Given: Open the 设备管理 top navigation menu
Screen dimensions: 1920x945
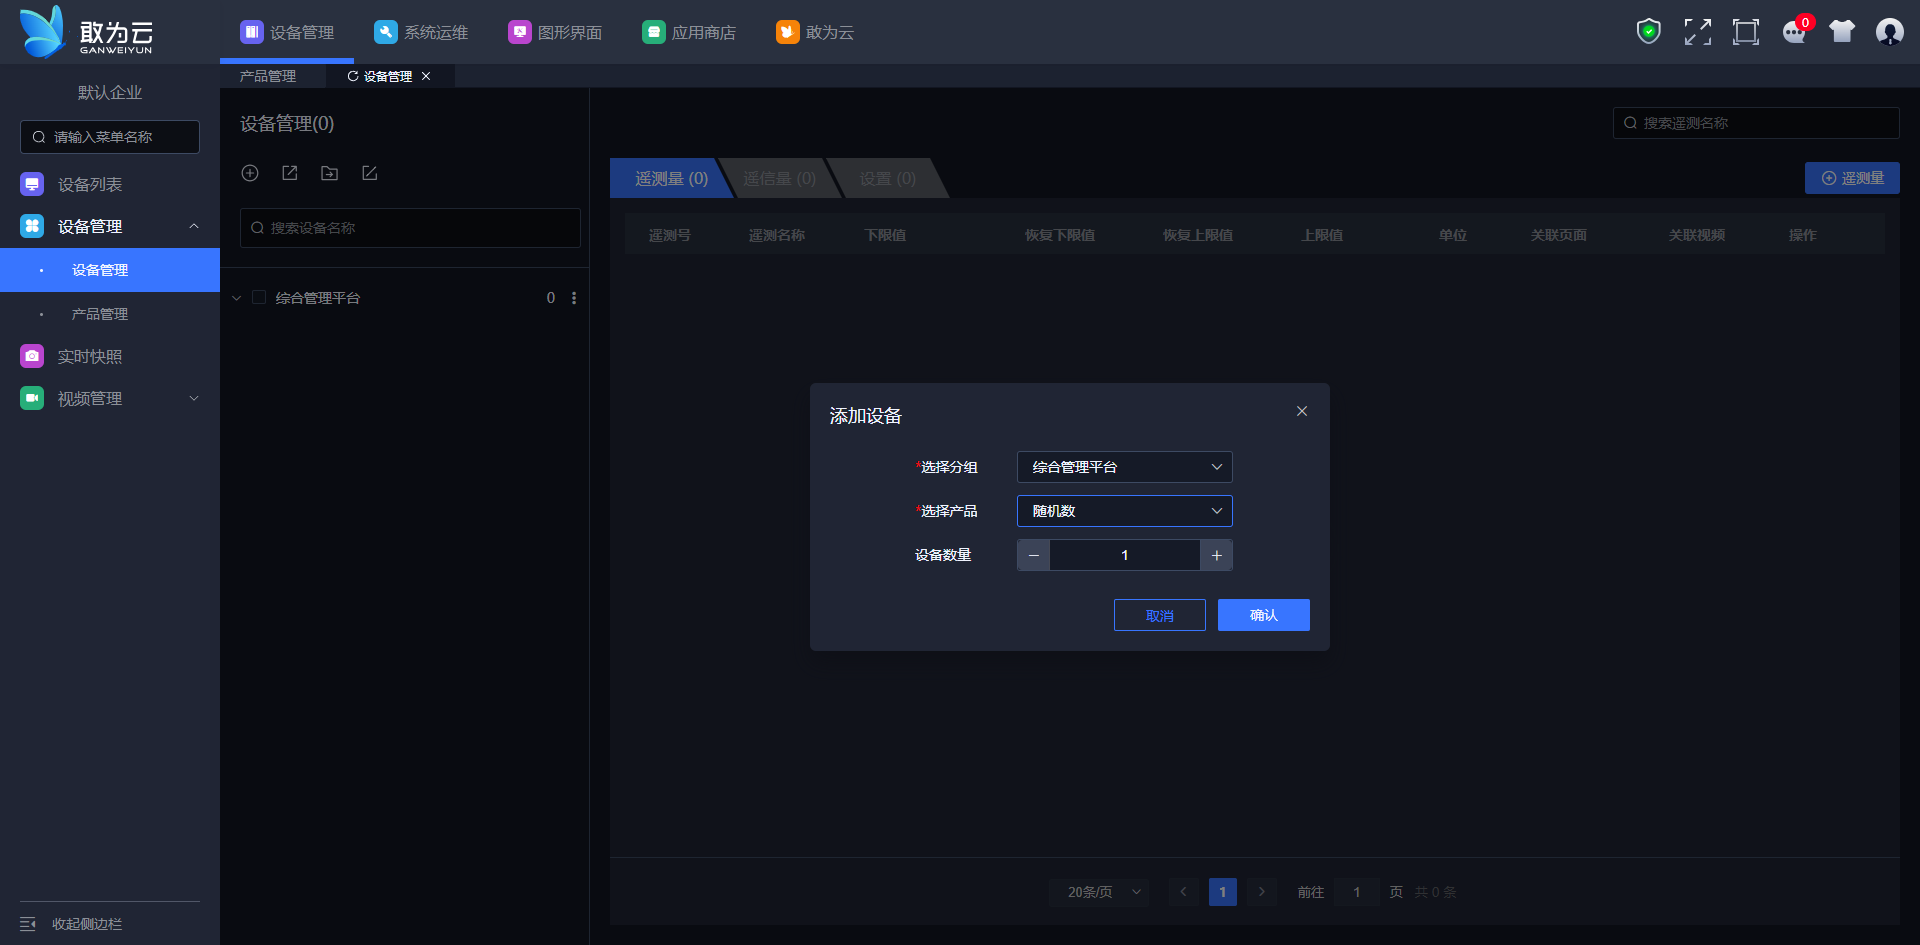Looking at the screenshot, I should (287, 32).
